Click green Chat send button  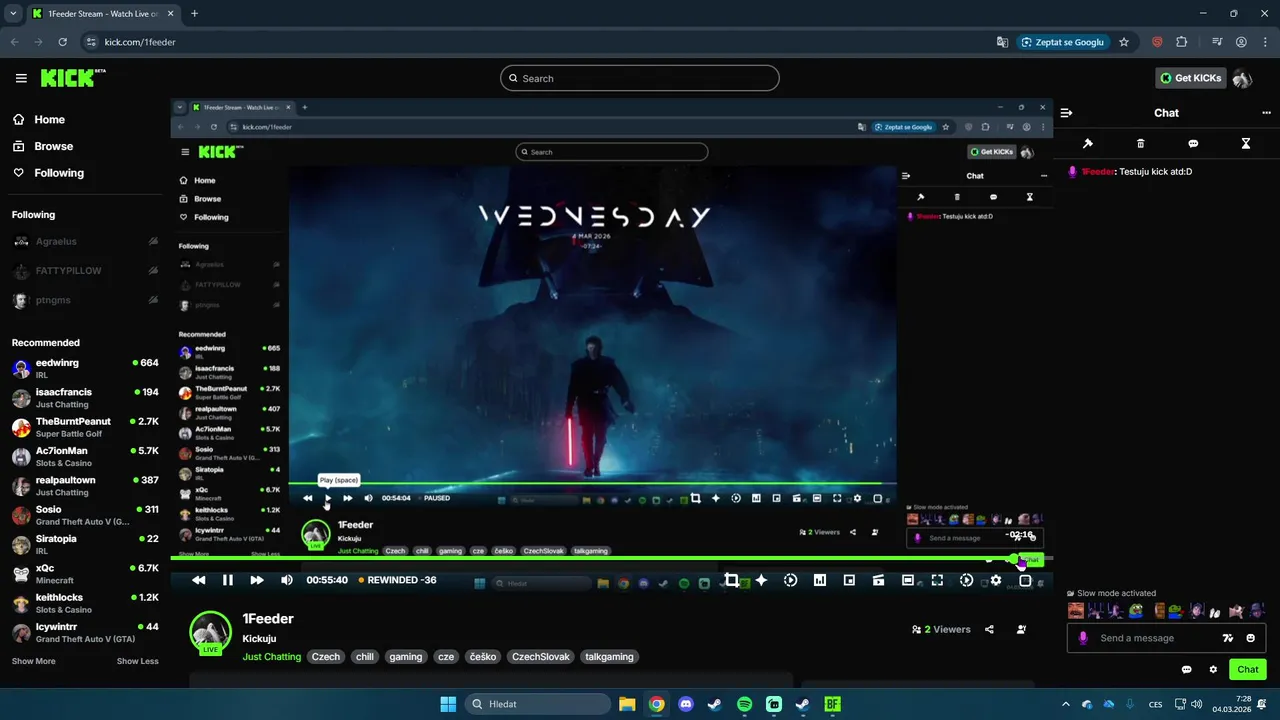tap(1248, 669)
